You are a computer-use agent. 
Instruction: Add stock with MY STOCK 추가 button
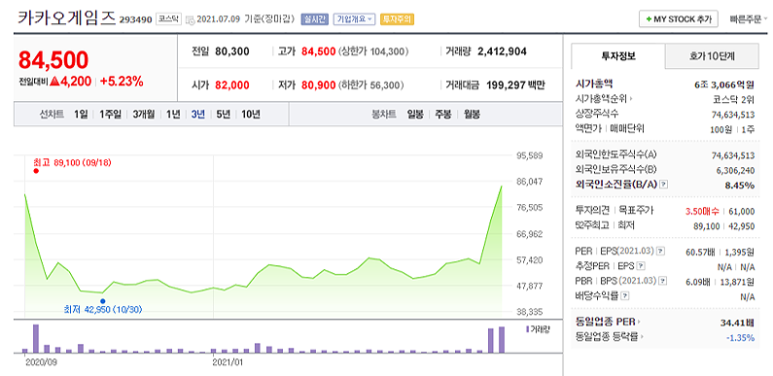pos(679,19)
